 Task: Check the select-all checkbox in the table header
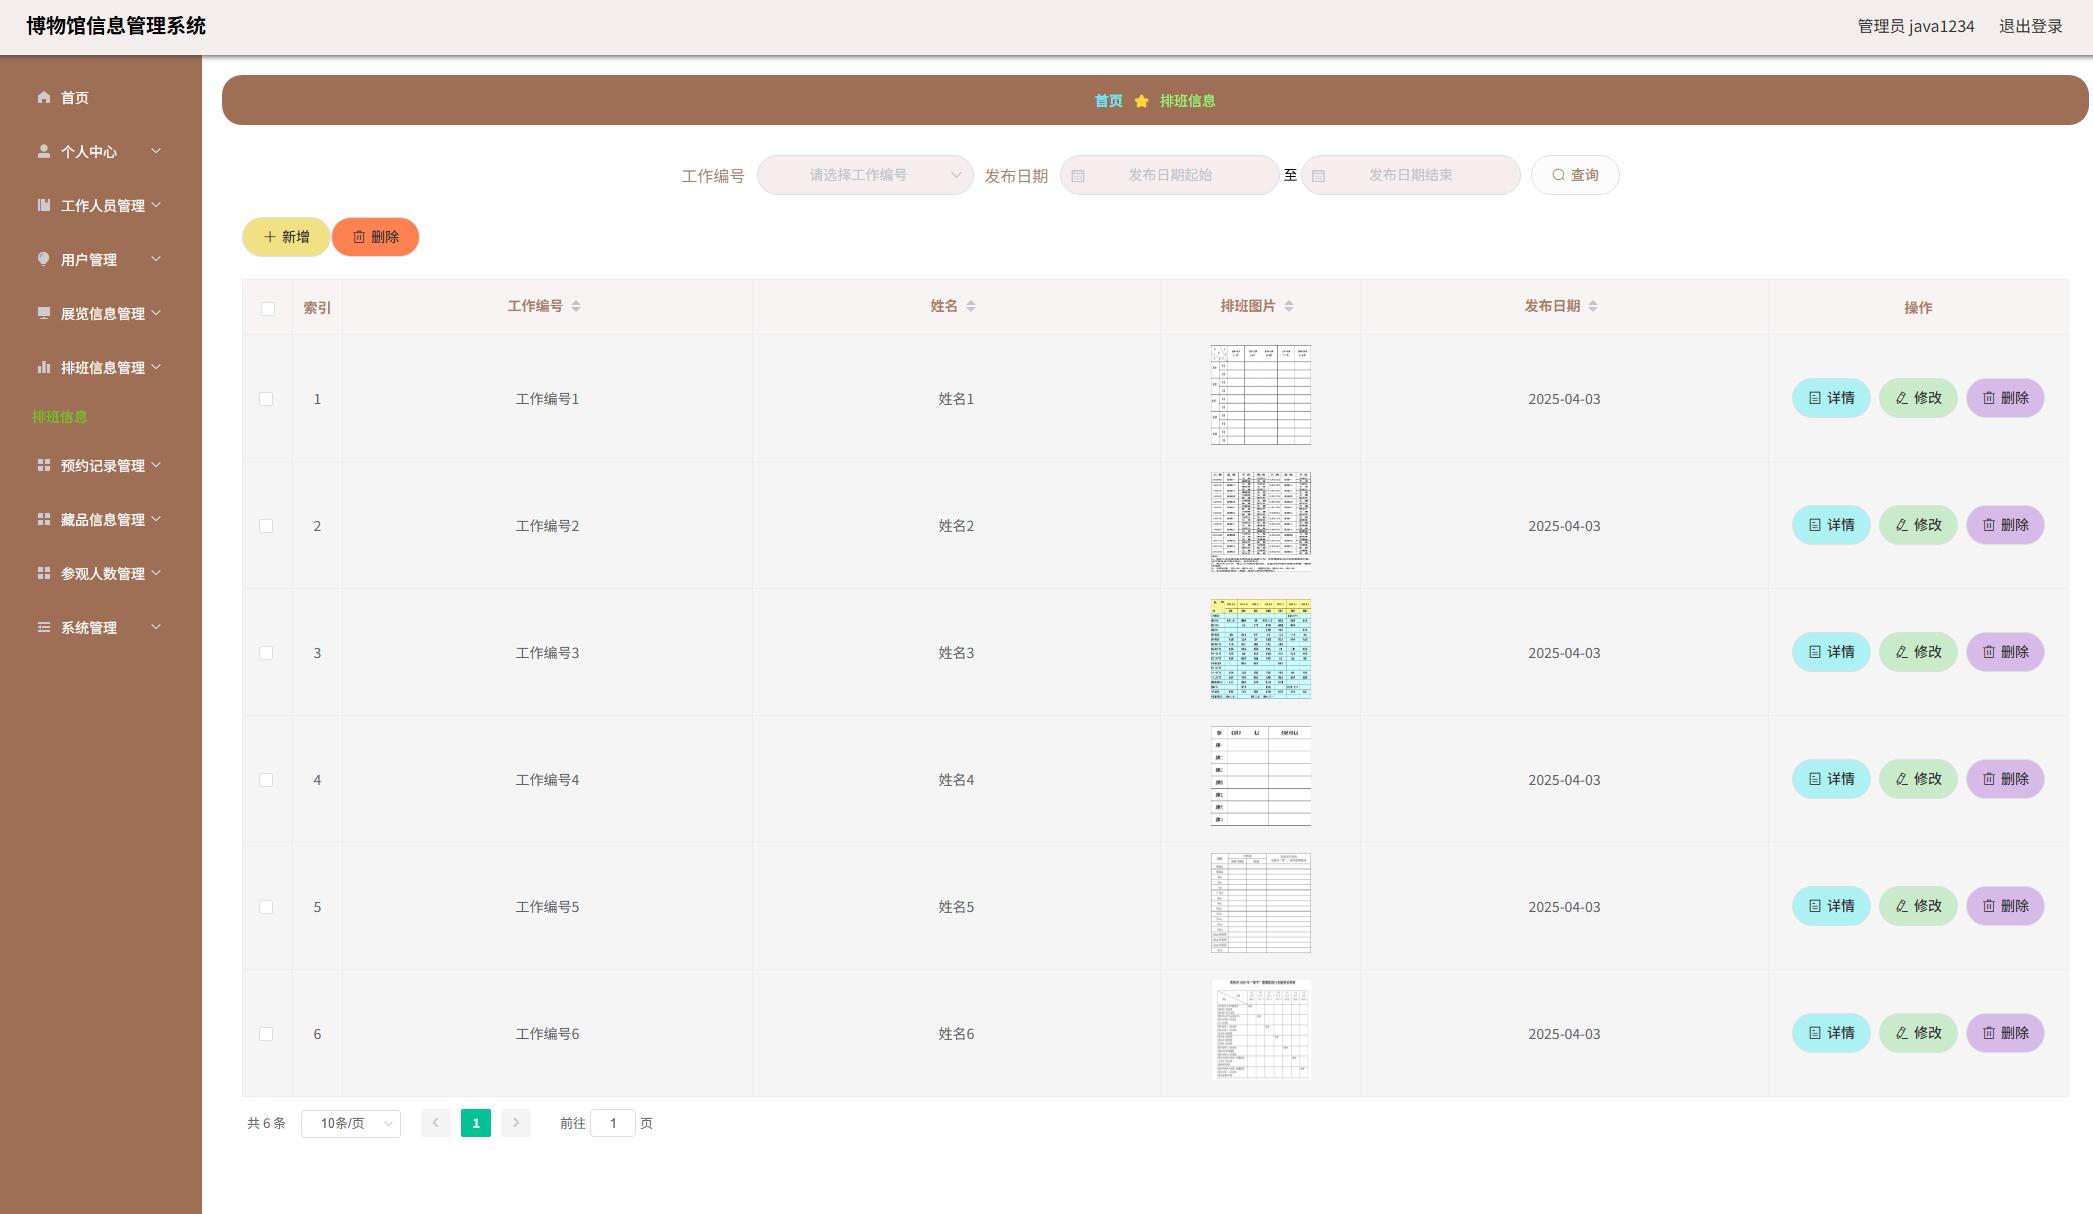(267, 308)
